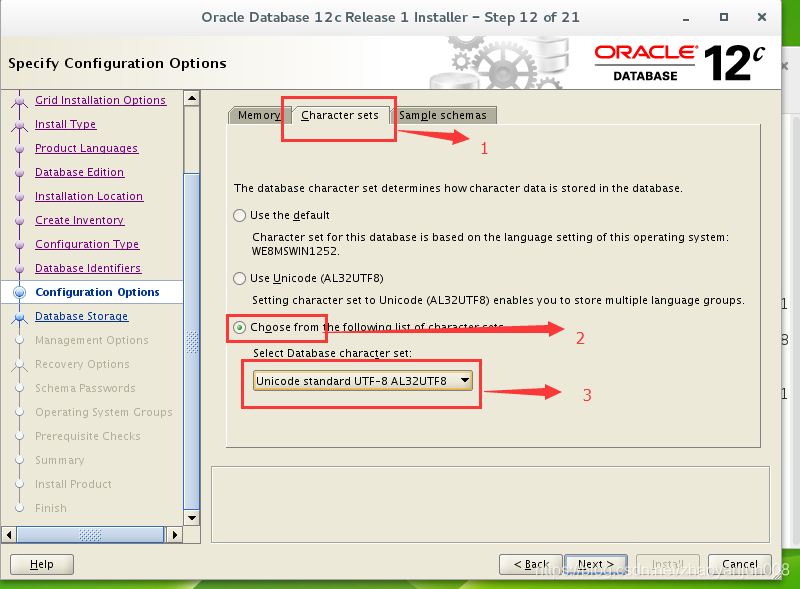Go to Database Identifiers step
Screen dimensions: 800x589
[x=88, y=268]
